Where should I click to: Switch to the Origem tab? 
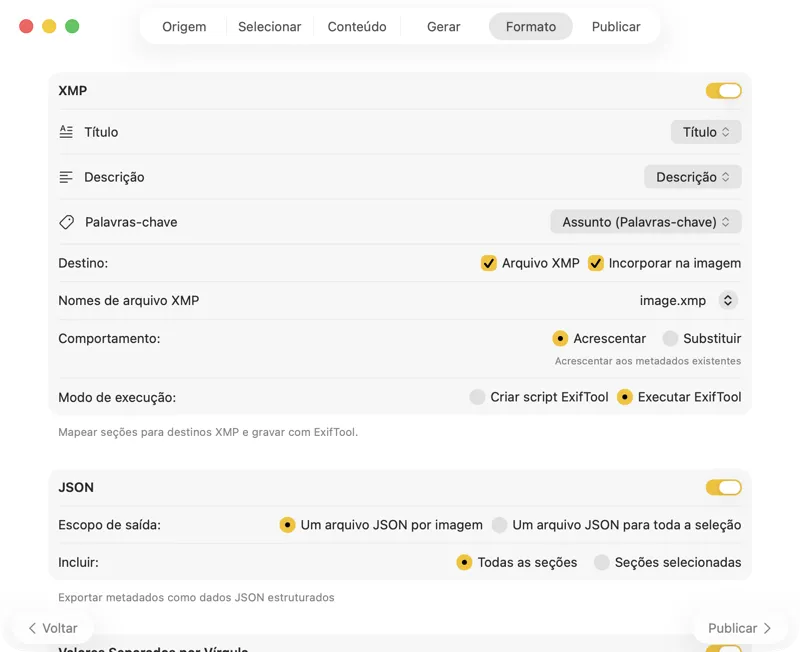[184, 27]
